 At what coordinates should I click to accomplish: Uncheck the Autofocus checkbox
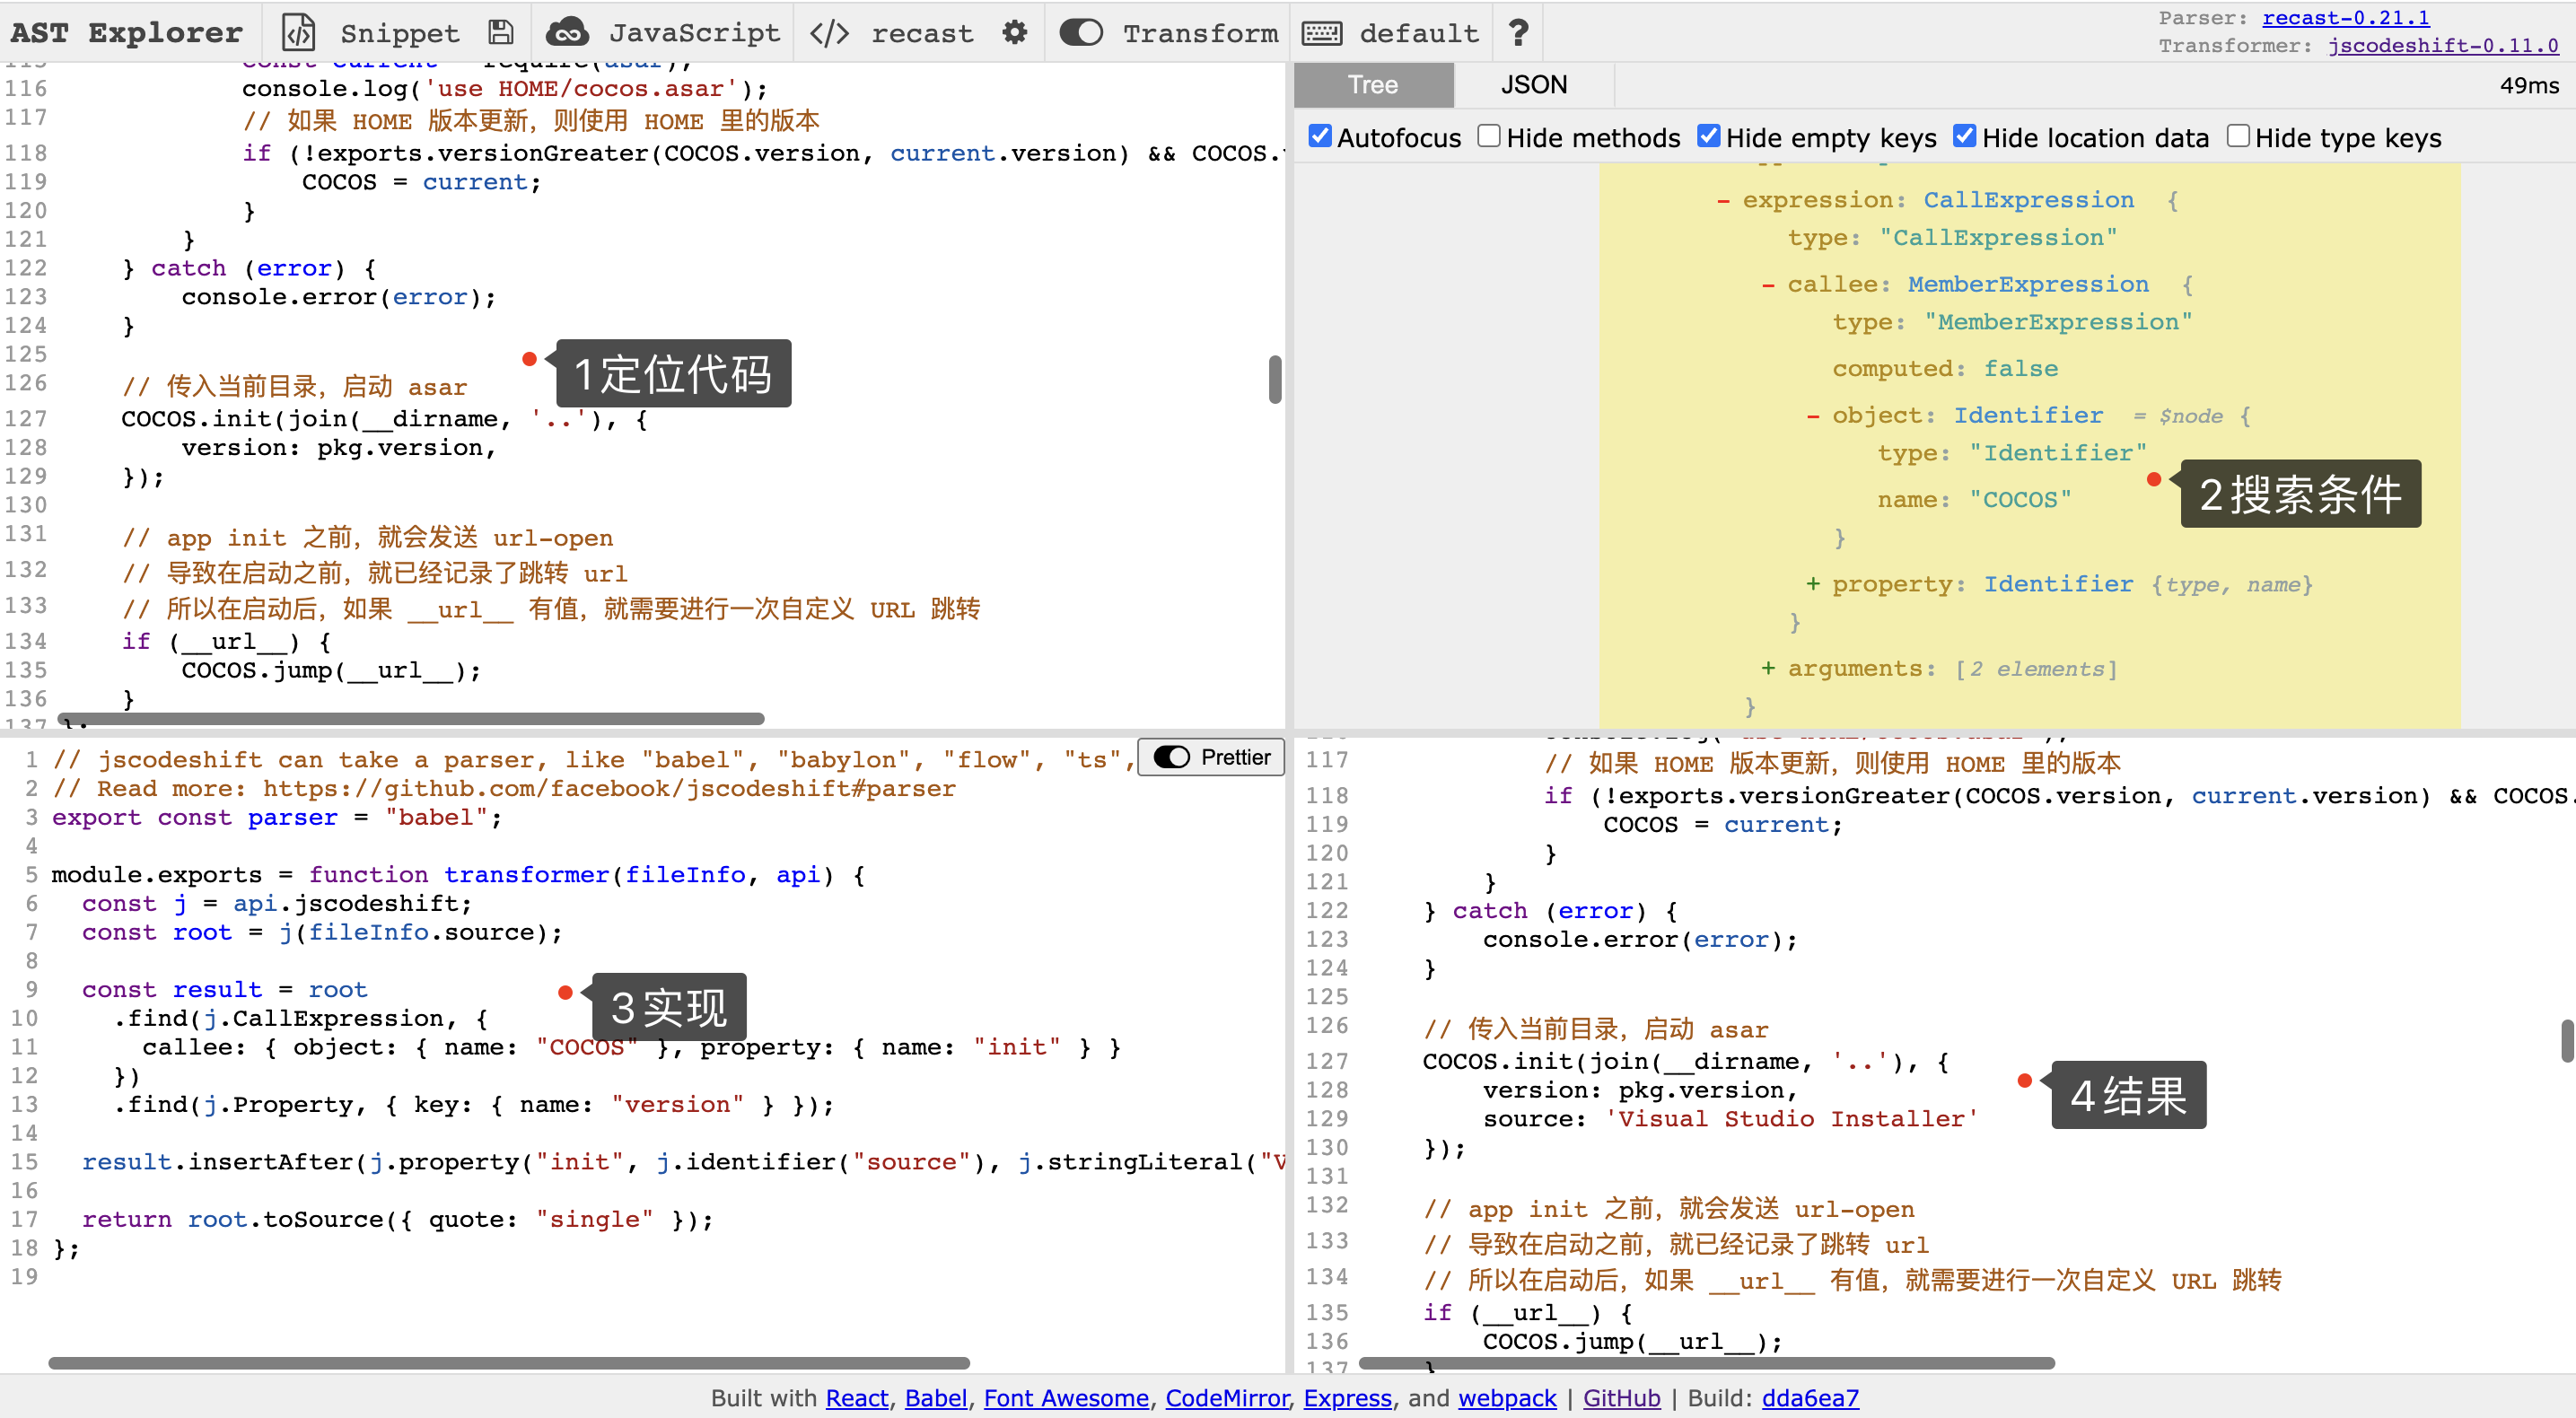(x=1320, y=136)
